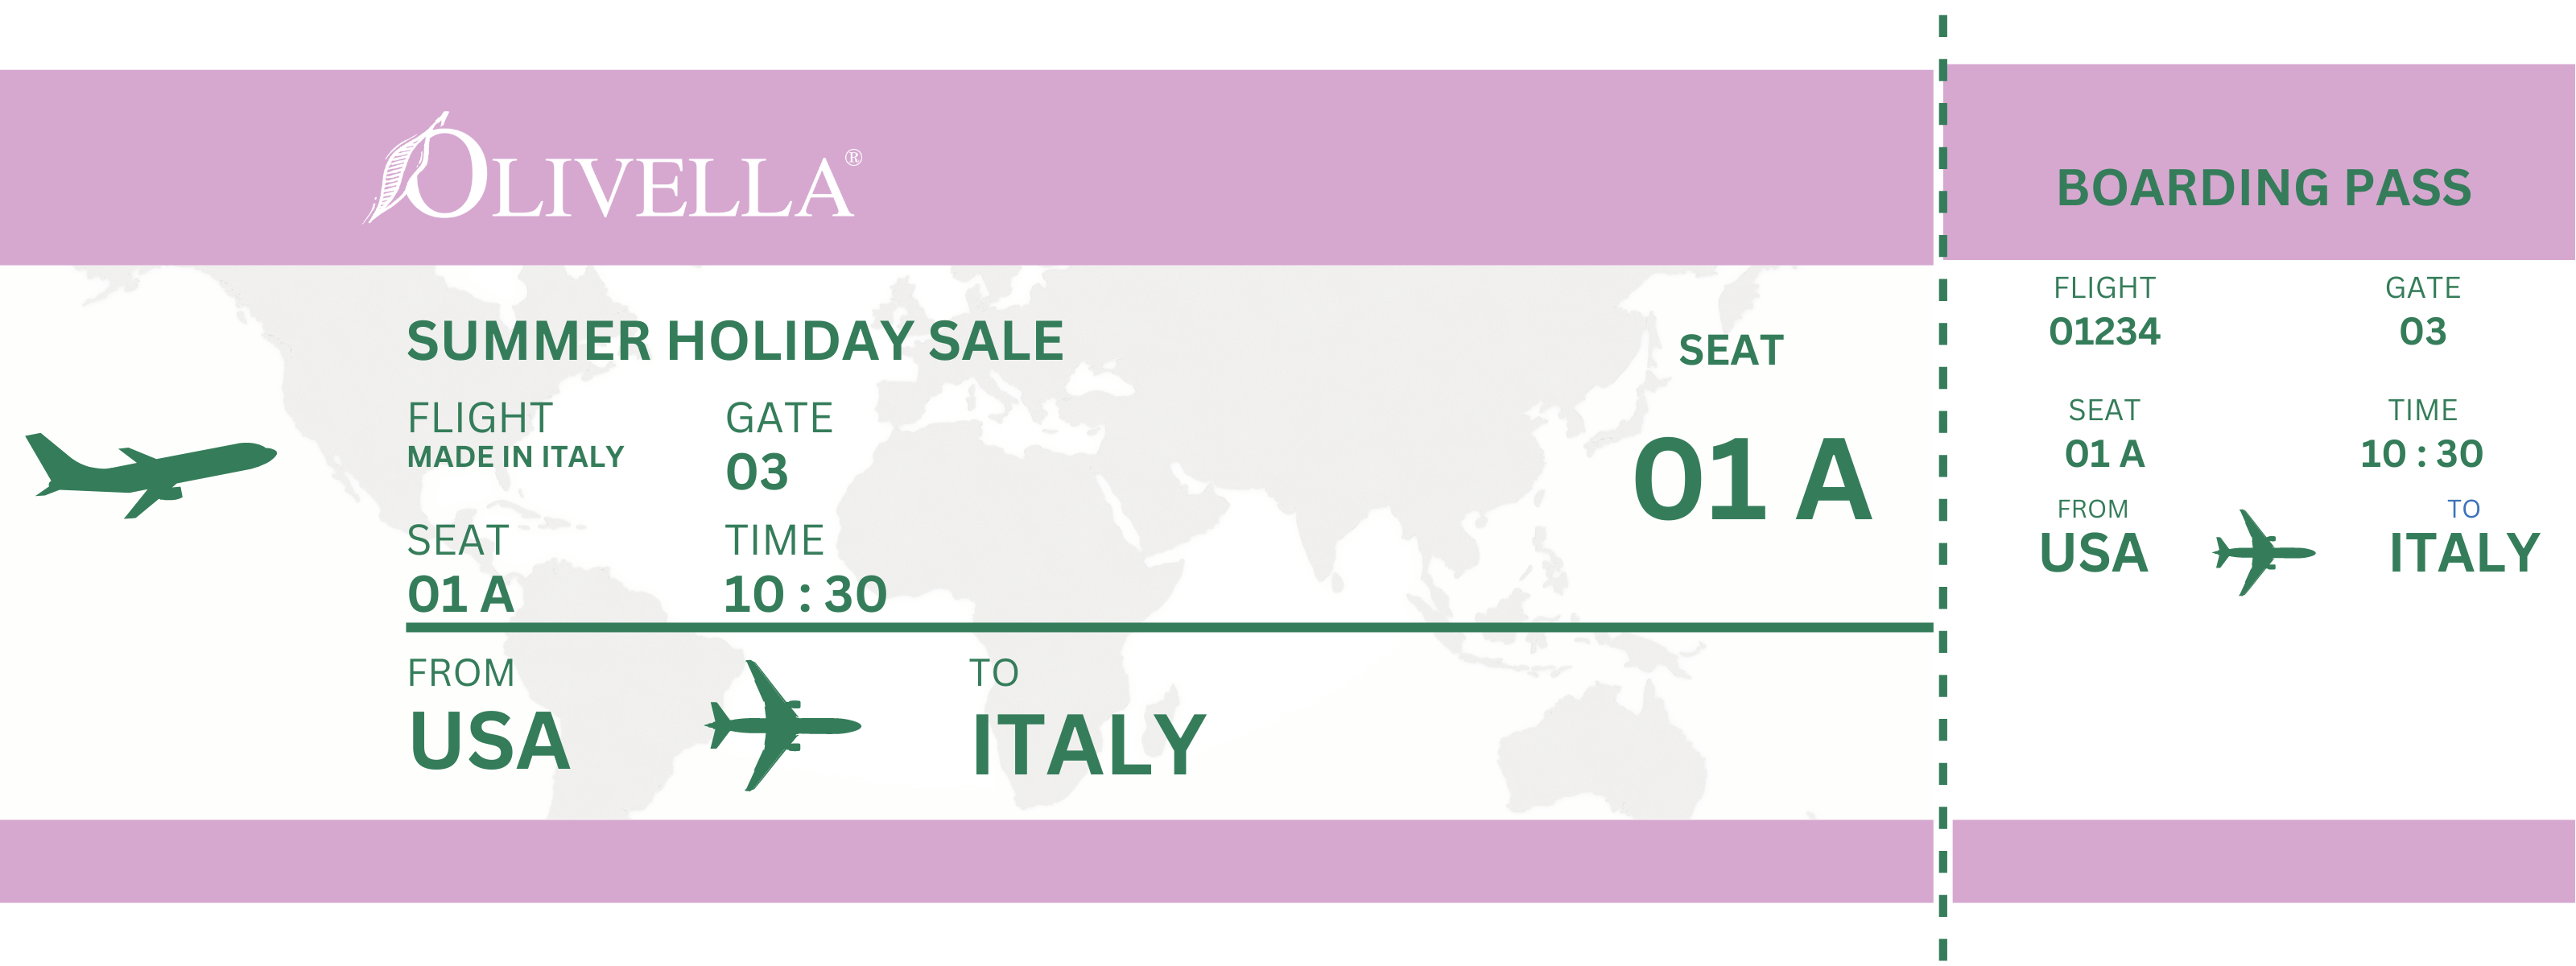The height and width of the screenshot is (966, 2576).
Task: Click the airplane between USA and ITALY
Action: coord(783,725)
